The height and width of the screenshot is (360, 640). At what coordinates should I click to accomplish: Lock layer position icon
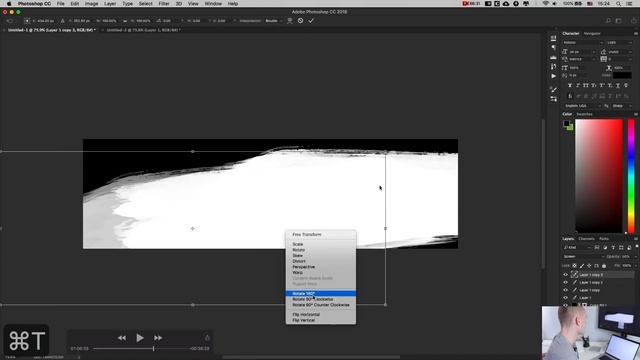(589, 266)
